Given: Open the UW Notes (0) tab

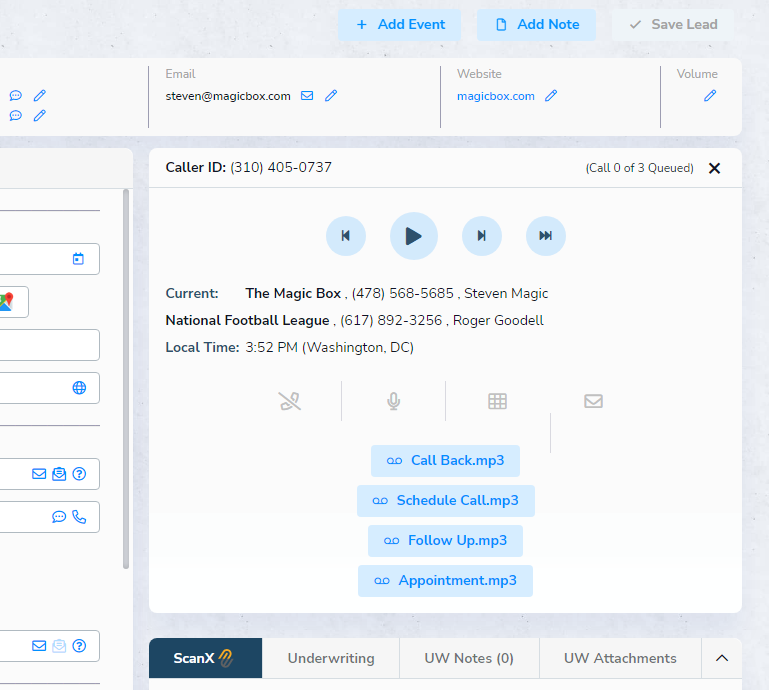Looking at the screenshot, I should pyautogui.click(x=469, y=658).
